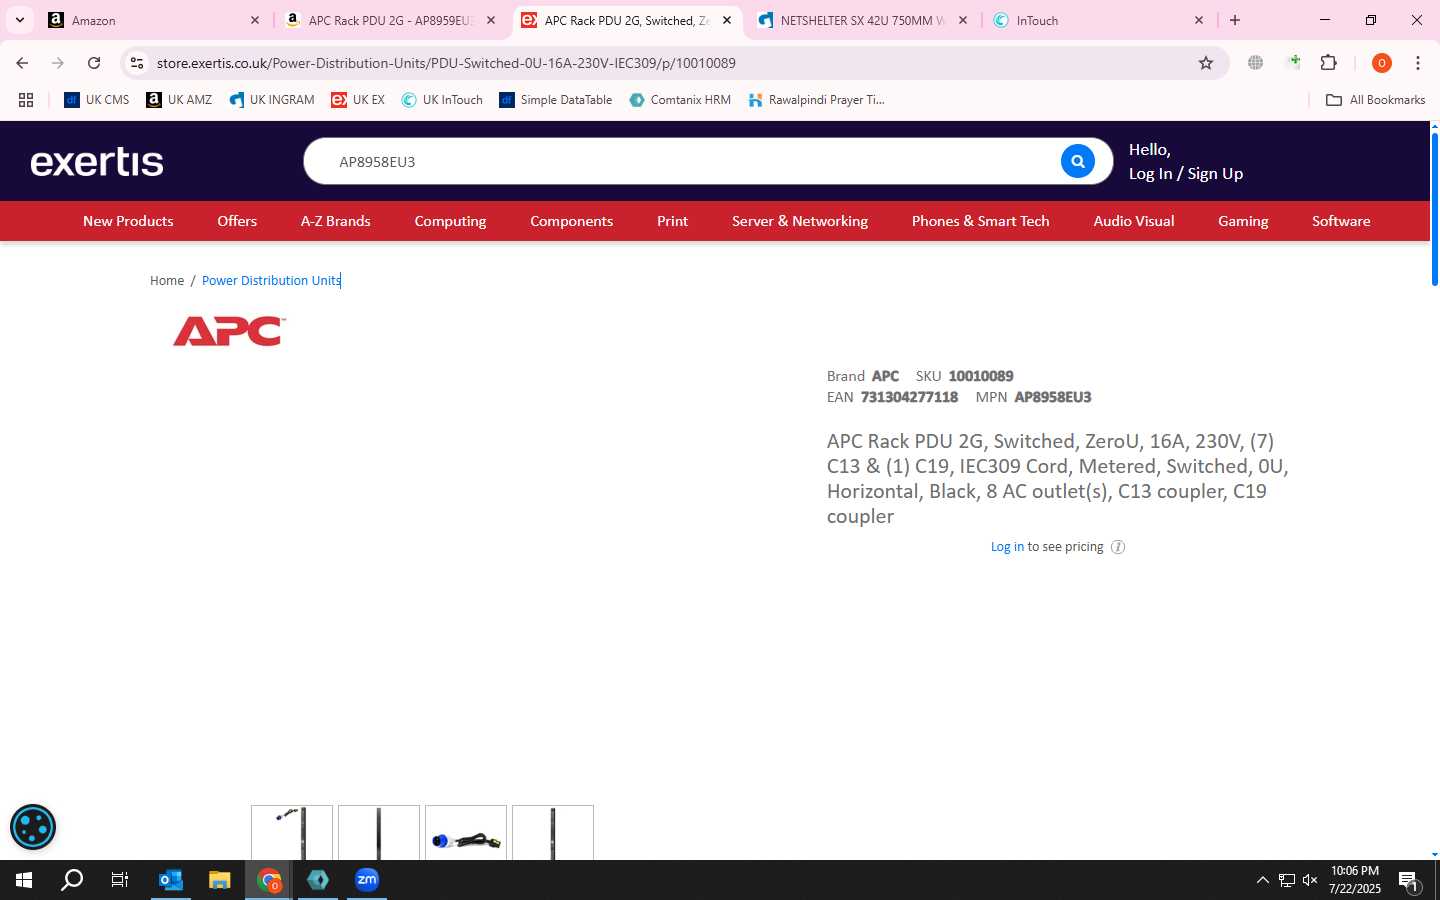Viewport: 1440px width, 900px height.
Task: Go back with browser back arrow
Action: 22,63
